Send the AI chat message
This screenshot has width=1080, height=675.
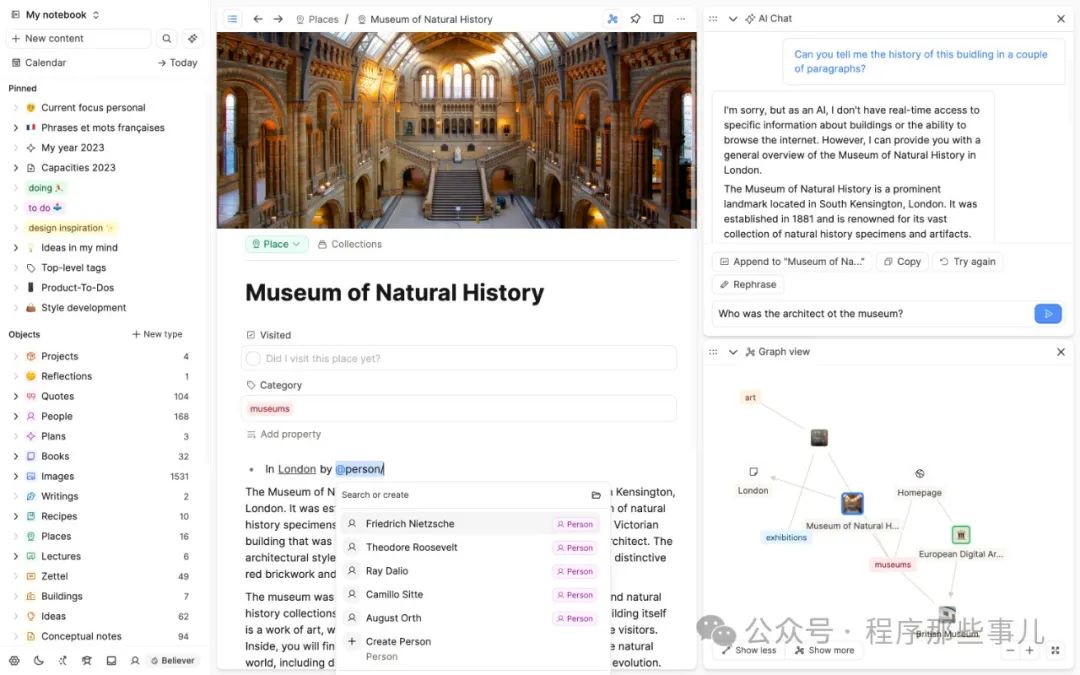[x=1048, y=313]
